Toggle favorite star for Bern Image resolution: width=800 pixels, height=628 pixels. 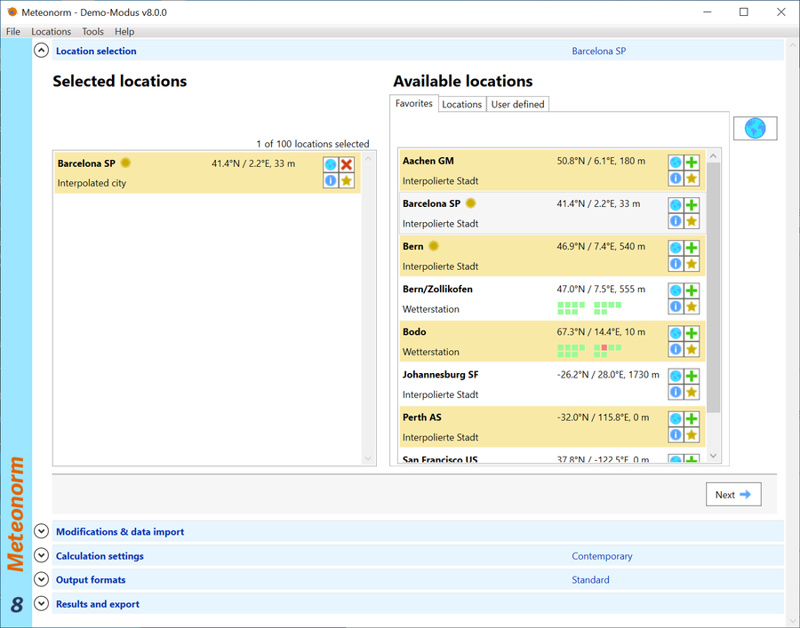[691, 264]
